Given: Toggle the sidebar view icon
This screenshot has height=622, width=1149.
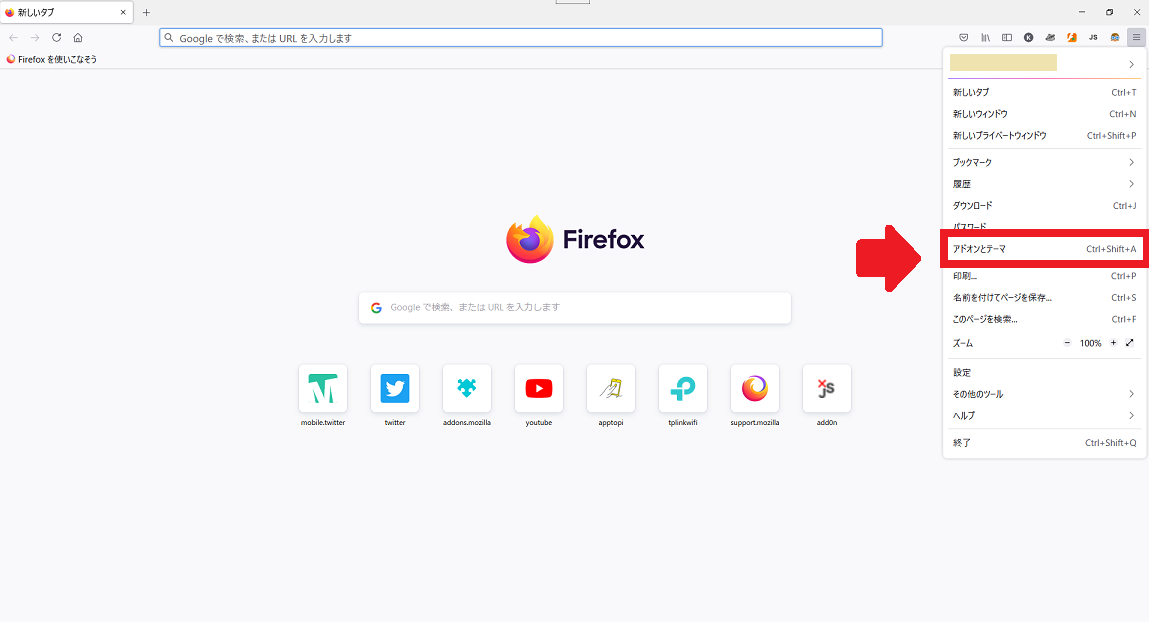Looking at the screenshot, I should point(1007,37).
